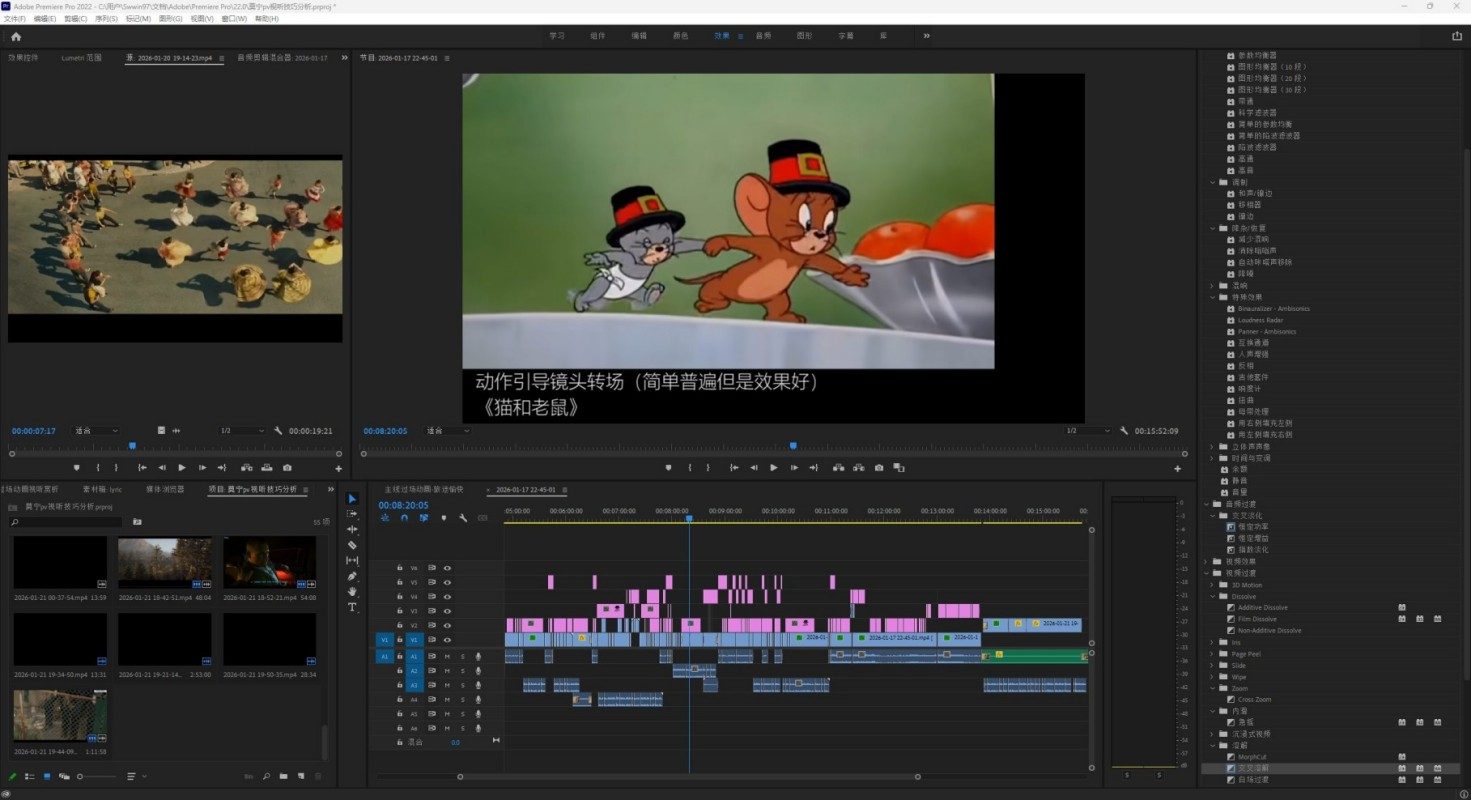This screenshot has height=800, width=1471.
Task: Open the Quick Export share icon
Action: tap(1456, 36)
